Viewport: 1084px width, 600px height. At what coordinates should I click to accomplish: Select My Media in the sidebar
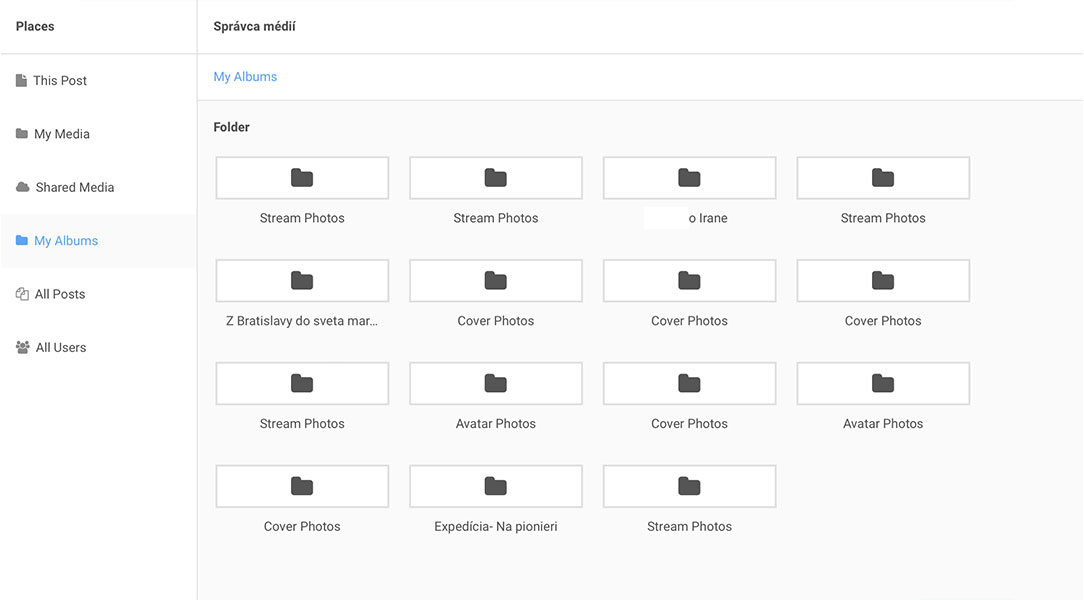98,133
